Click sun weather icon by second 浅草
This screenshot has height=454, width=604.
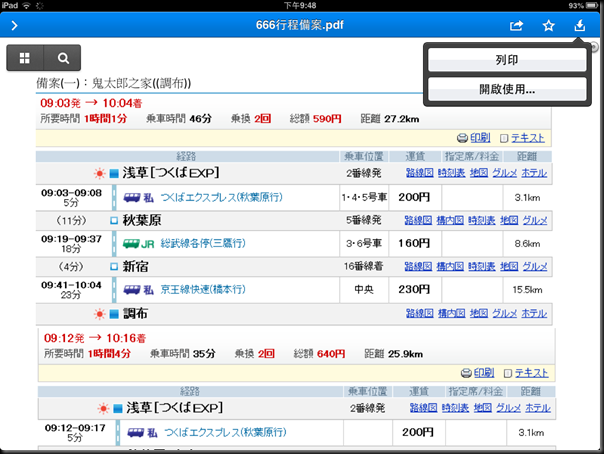103,409
